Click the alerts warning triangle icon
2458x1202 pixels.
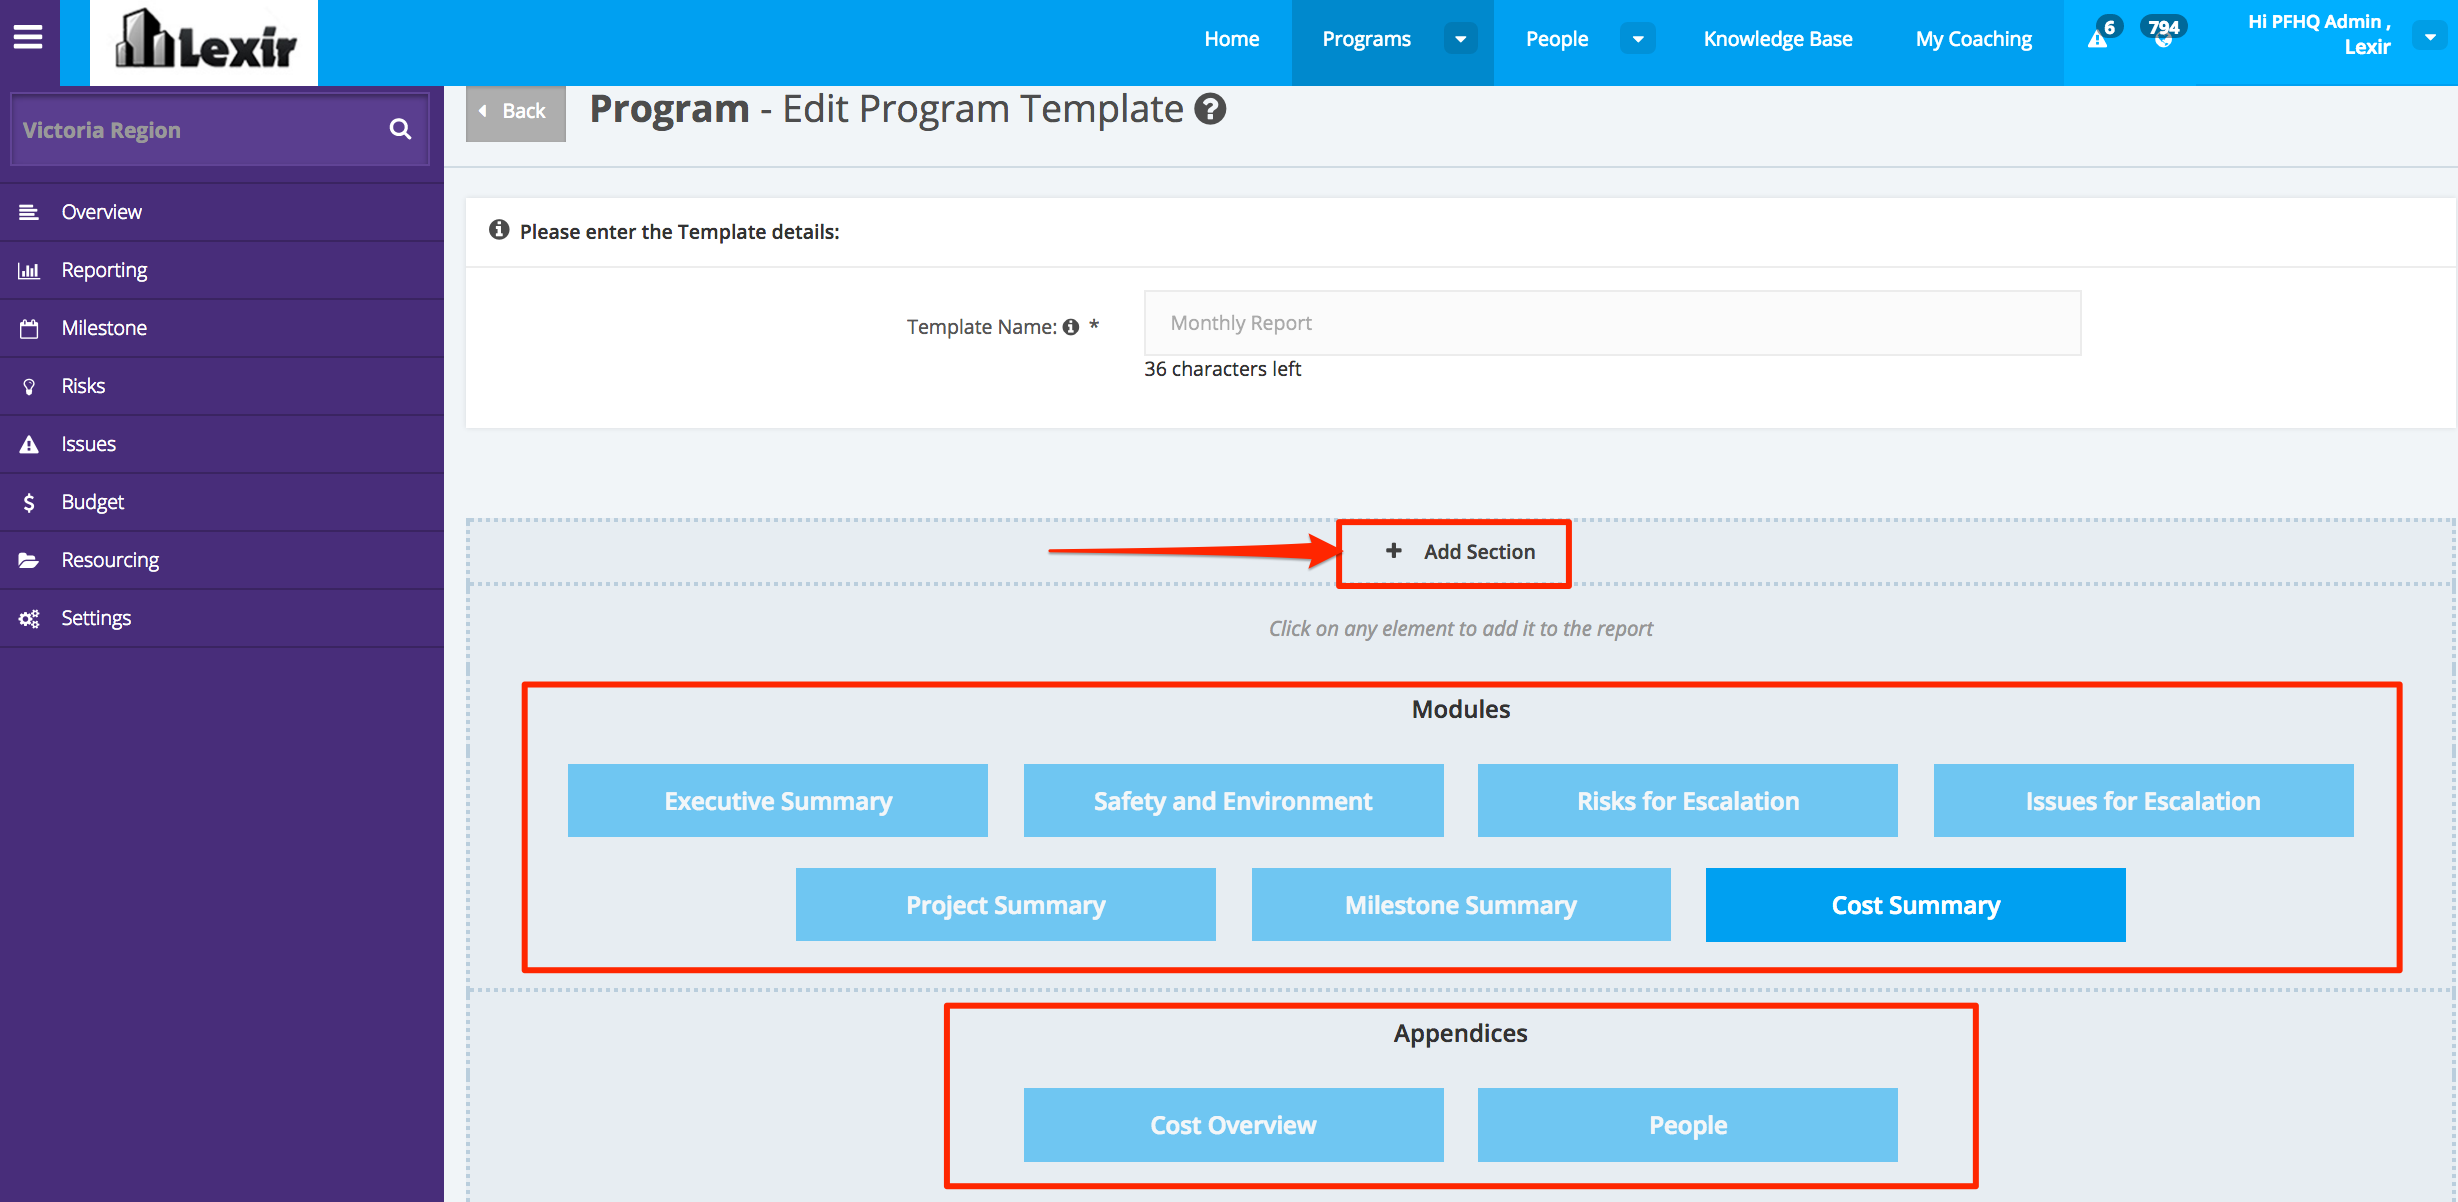tap(2099, 39)
